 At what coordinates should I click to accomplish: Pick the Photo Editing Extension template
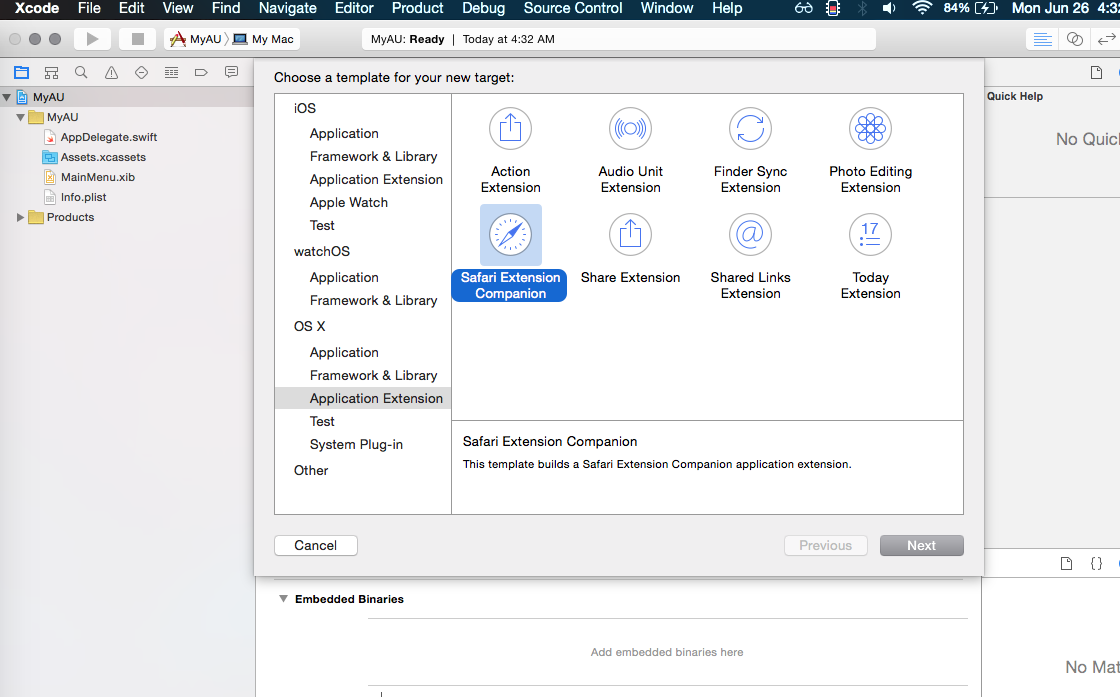coord(870,151)
